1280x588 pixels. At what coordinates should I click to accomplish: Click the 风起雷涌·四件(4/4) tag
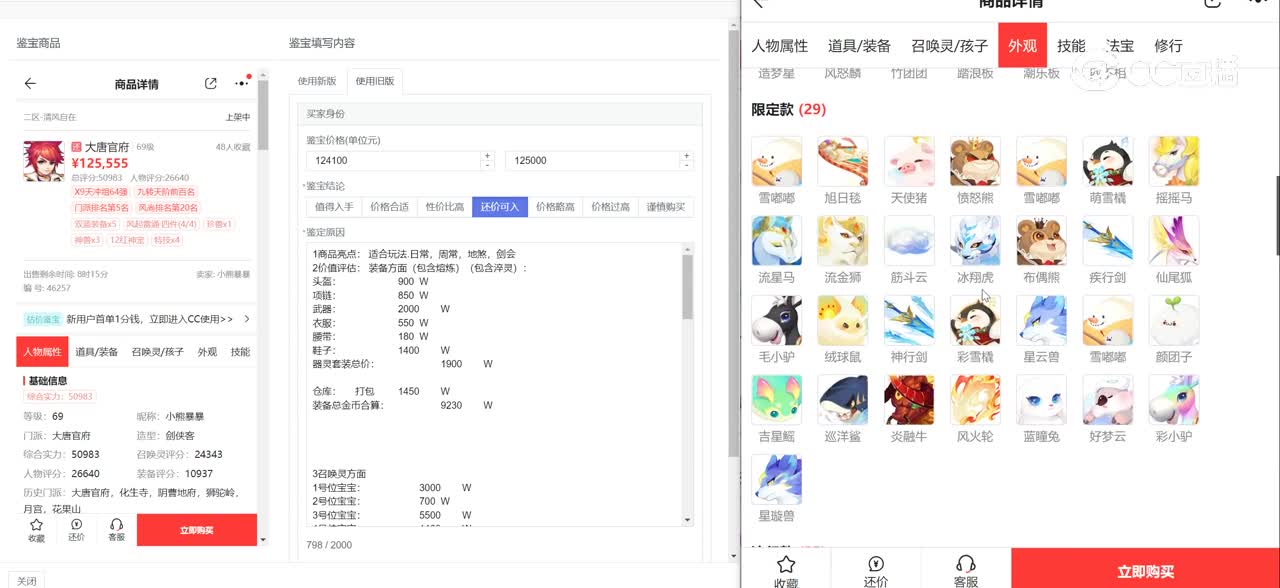click(x=160, y=224)
